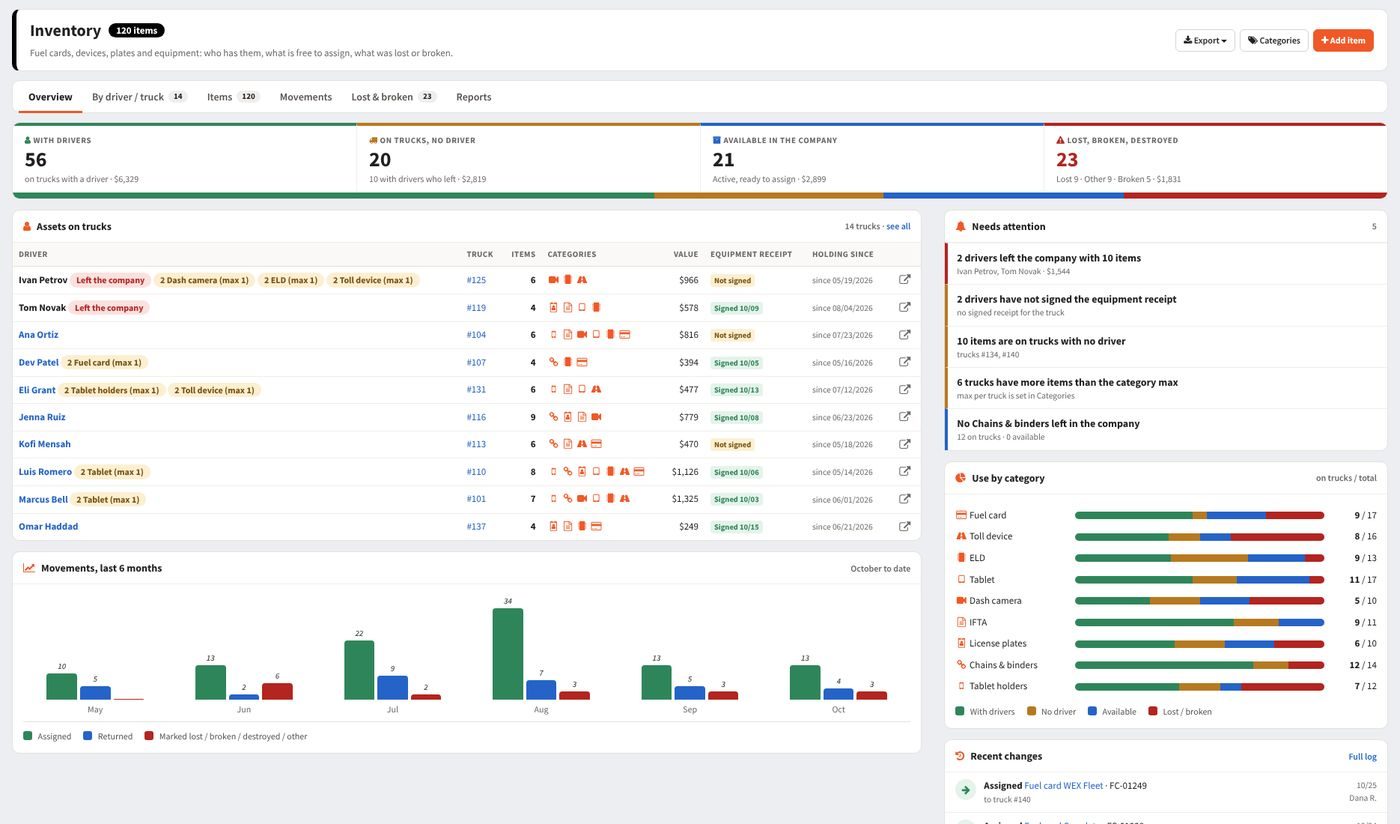Image resolution: width=1400 pixels, height=824 pixels.
Task: Go to the Movements tab
Action: click(306, 97)
